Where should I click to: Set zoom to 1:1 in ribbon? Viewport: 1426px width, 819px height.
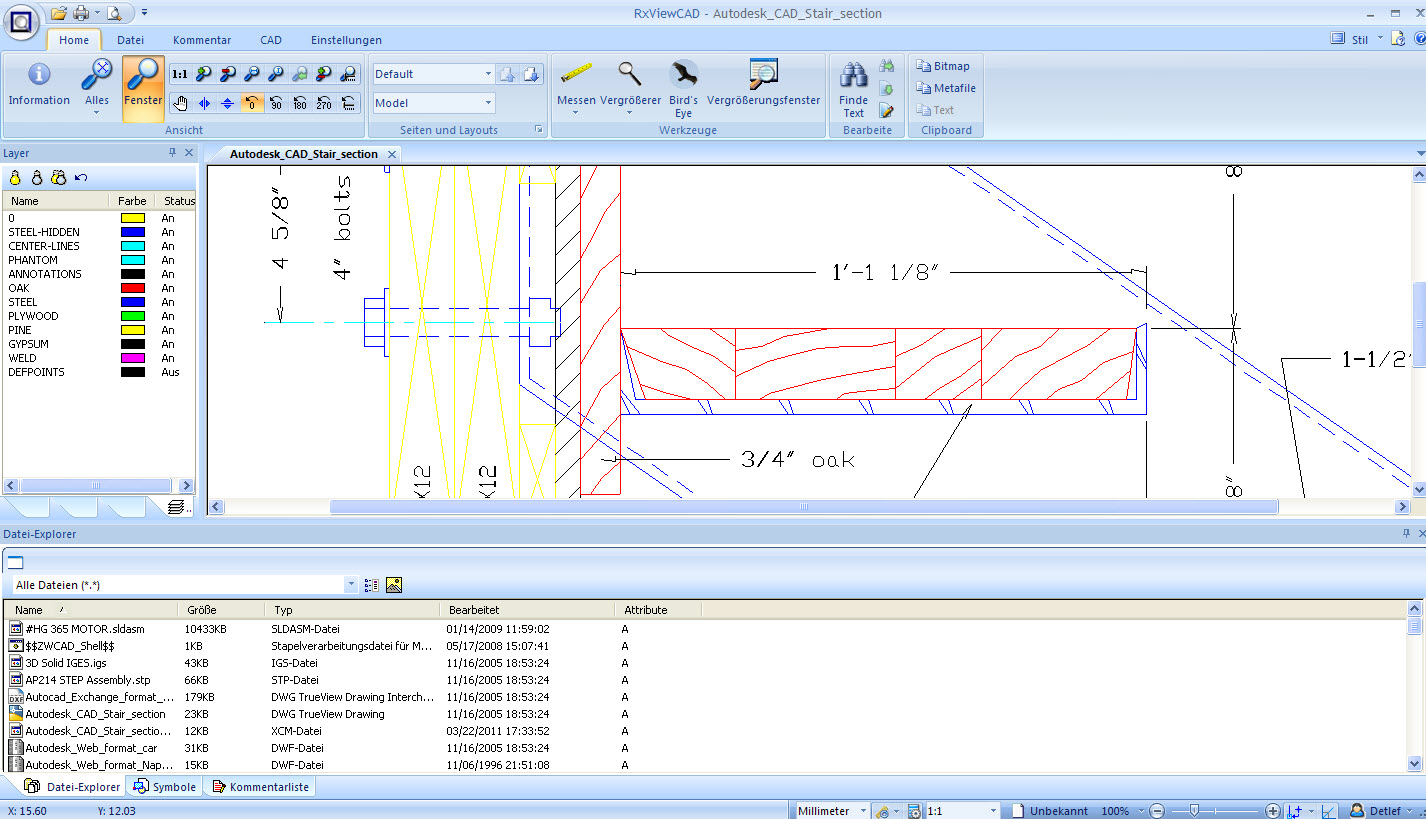pyautogui.click(x=179, y=74)
